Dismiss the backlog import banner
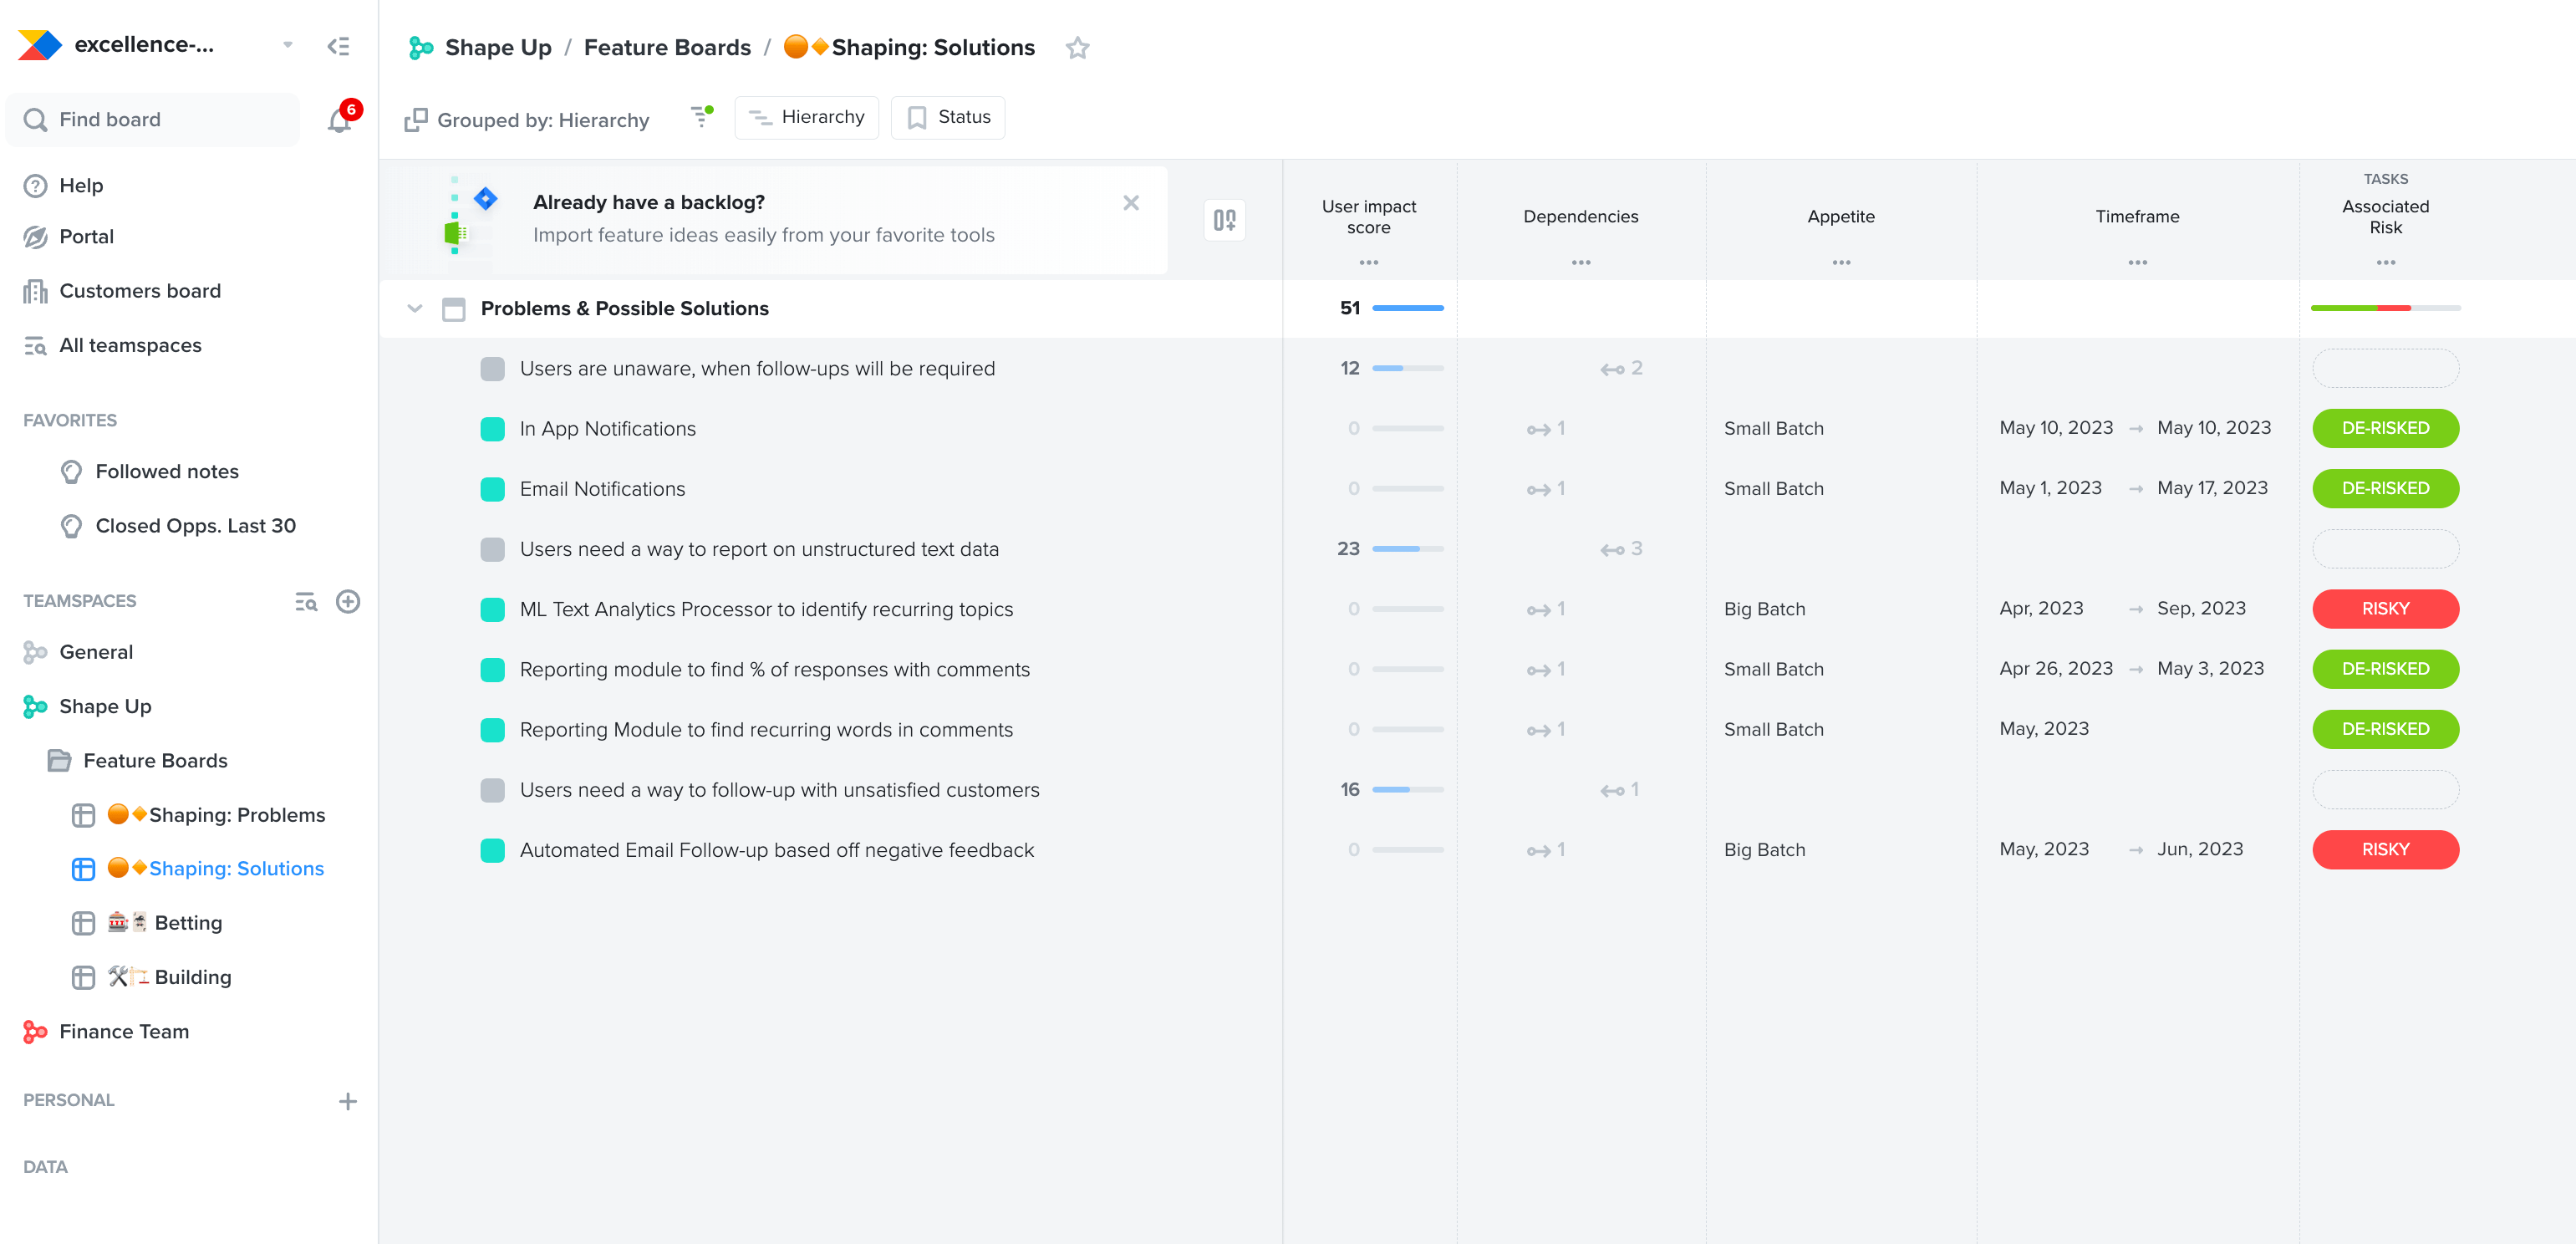 (x=1131, y=202)
